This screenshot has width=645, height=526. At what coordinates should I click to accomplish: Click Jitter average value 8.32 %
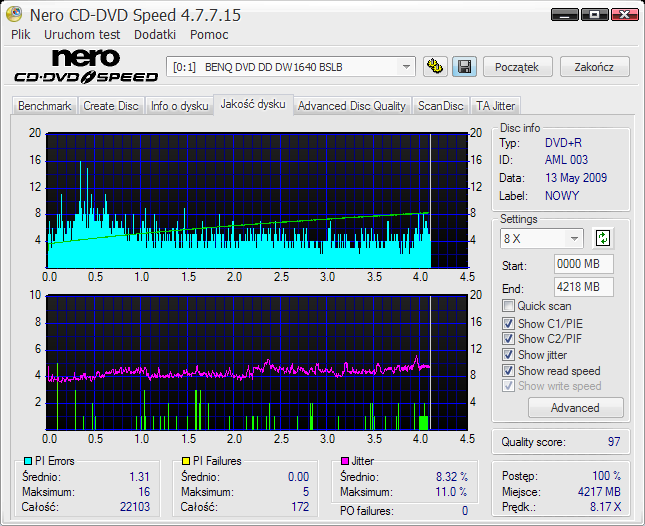point(452,477)
